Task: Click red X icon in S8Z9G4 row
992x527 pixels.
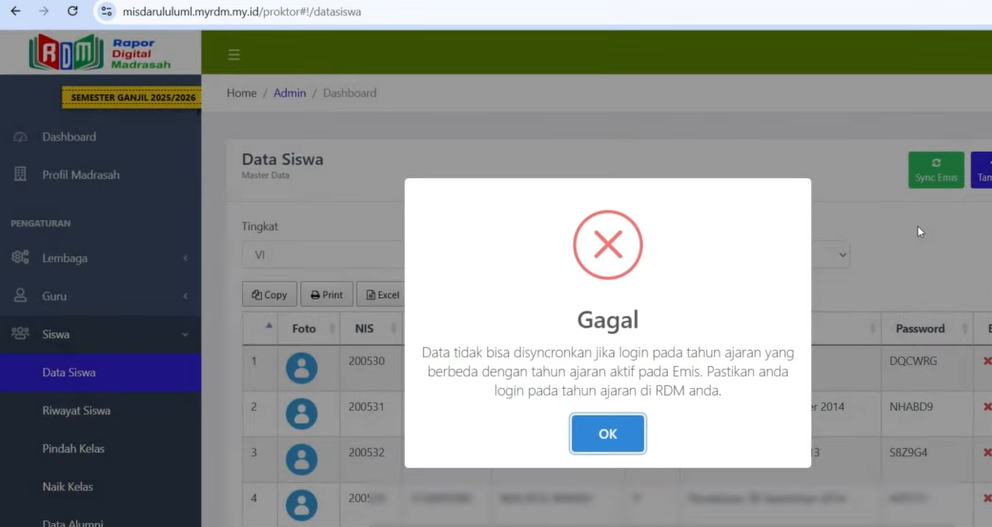Action: pos(987,452)
